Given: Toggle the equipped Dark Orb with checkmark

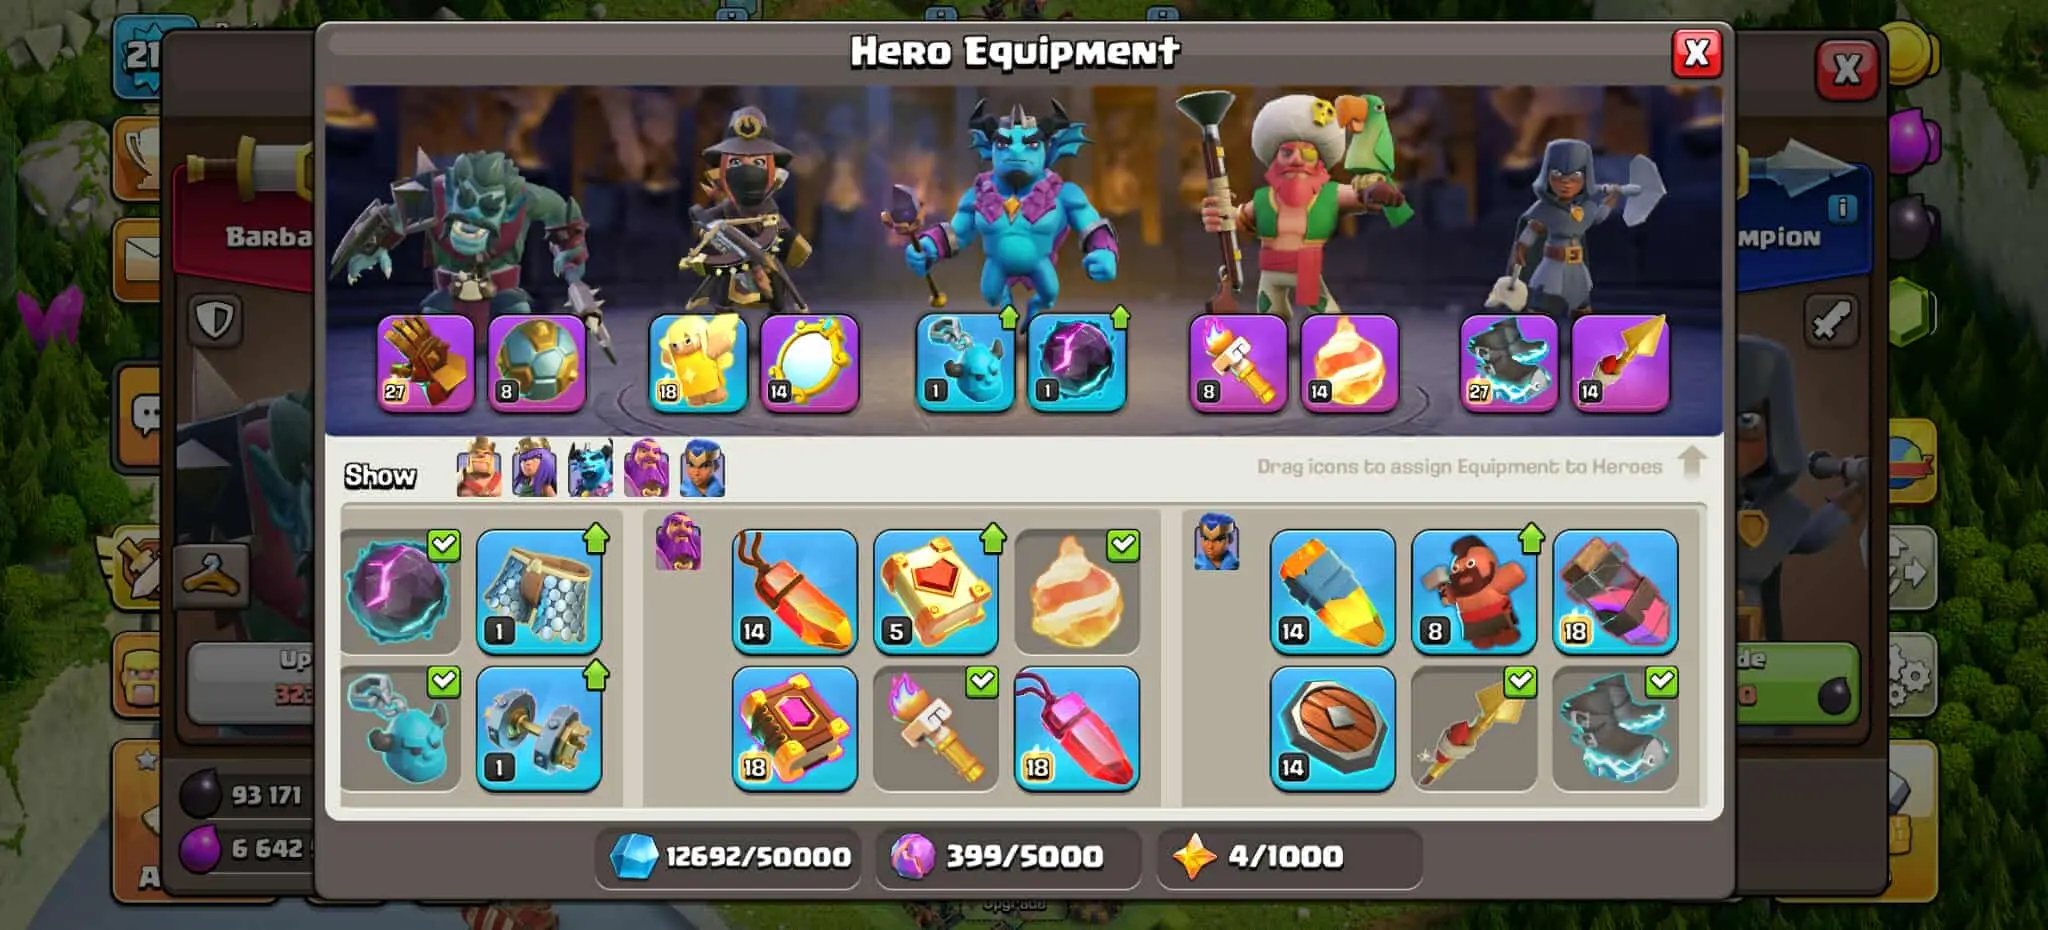Looking at the screenshot, I should [400, 592].
